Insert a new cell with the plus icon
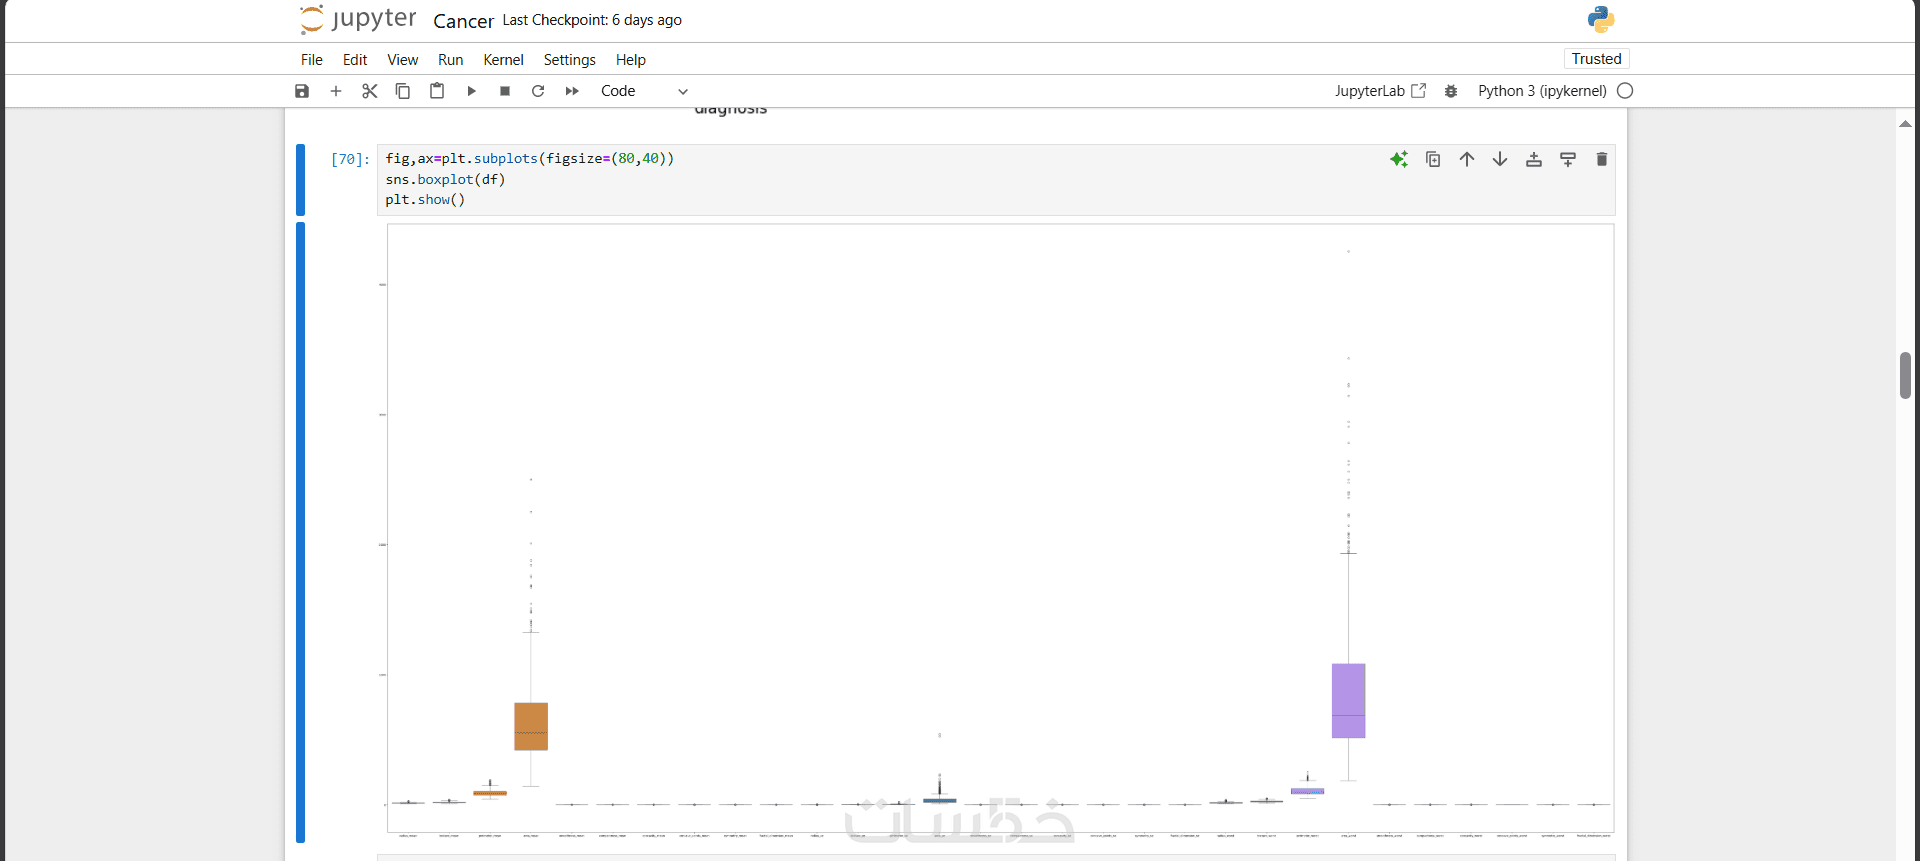The height and width of the screenshot is (861, 1920). (336, 91)
